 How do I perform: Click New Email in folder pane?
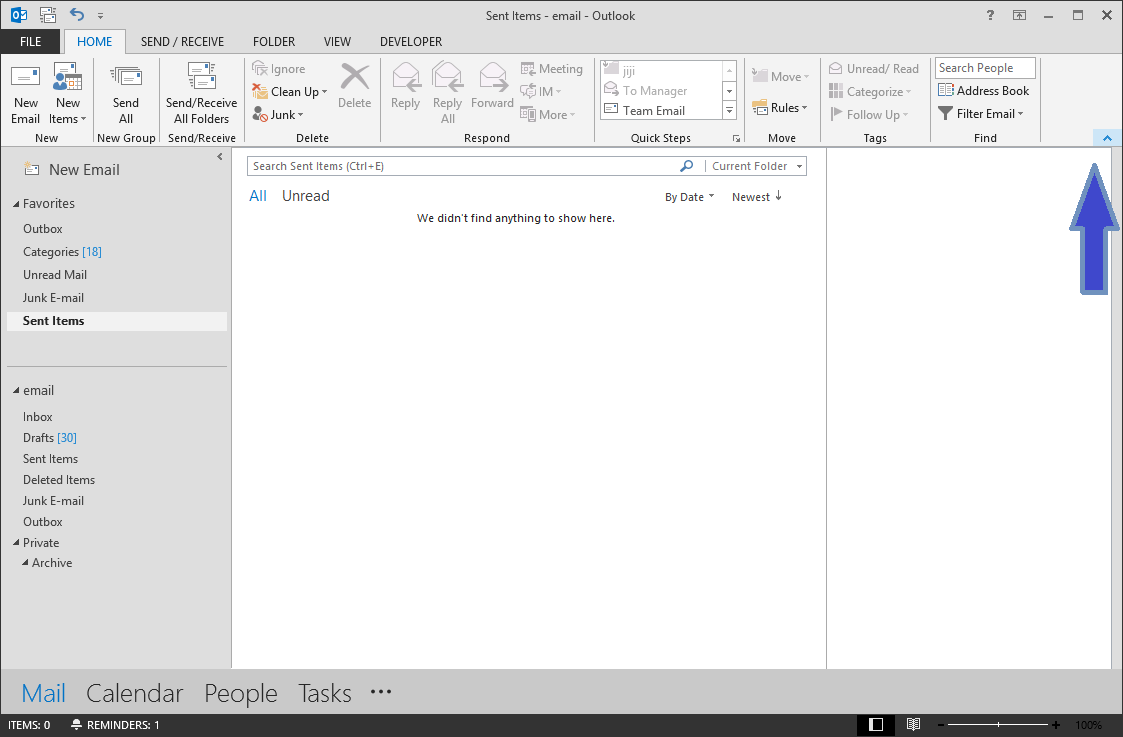72,170
